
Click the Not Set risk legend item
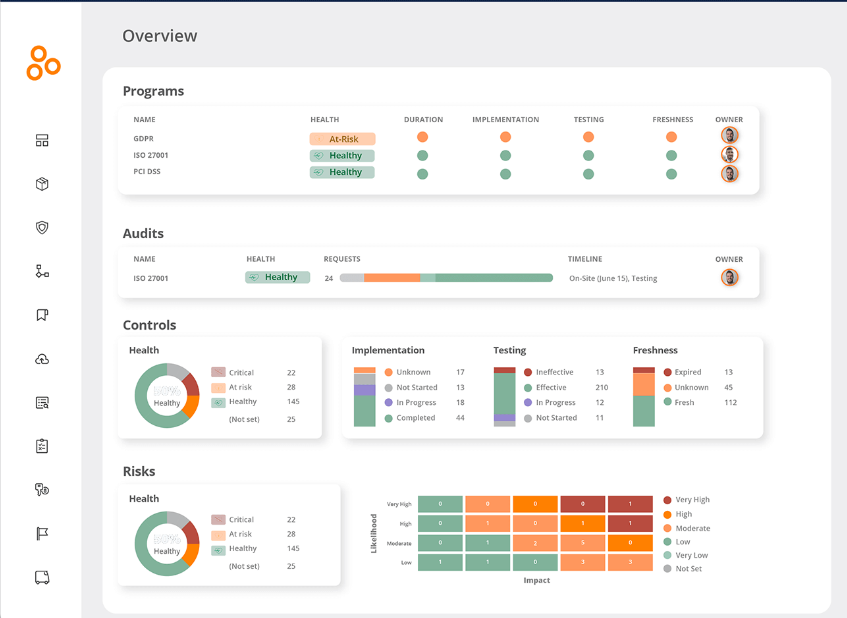click(683, 569)
